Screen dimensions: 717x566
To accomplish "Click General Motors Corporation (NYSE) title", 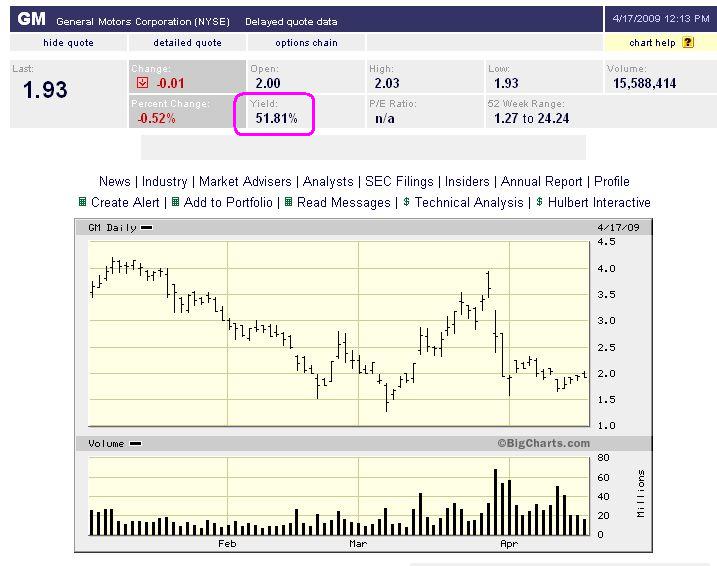I will (x=143, y=21).
